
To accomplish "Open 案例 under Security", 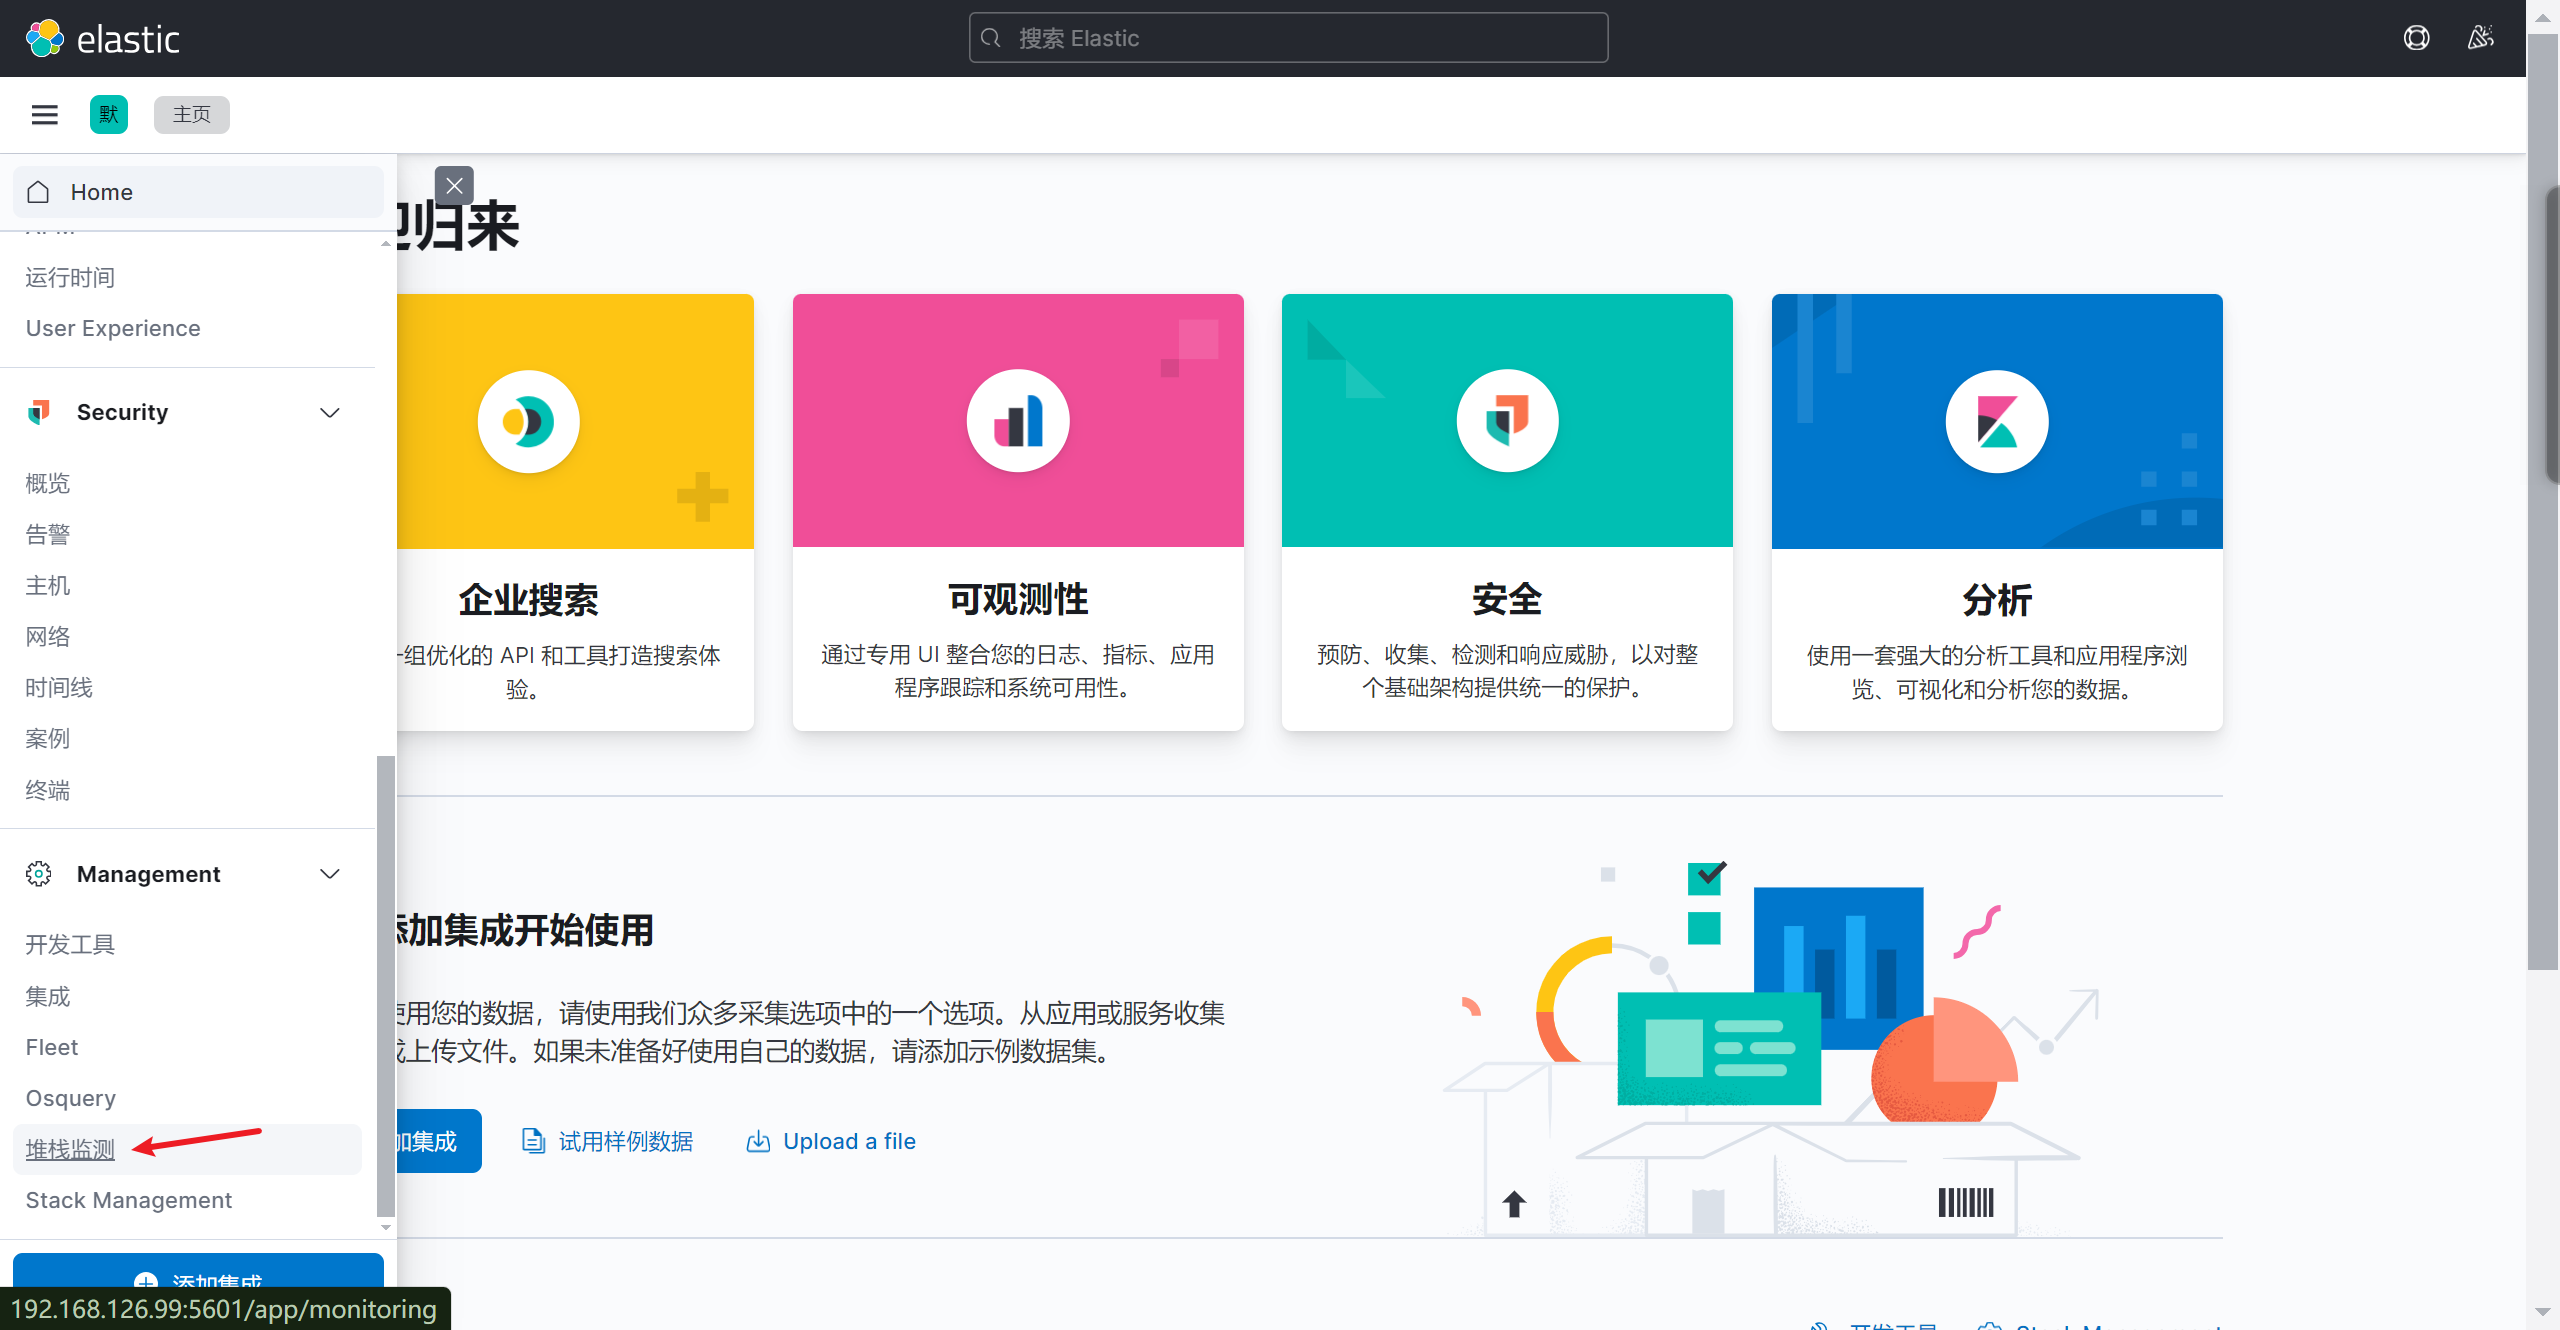I will [48, 739].
